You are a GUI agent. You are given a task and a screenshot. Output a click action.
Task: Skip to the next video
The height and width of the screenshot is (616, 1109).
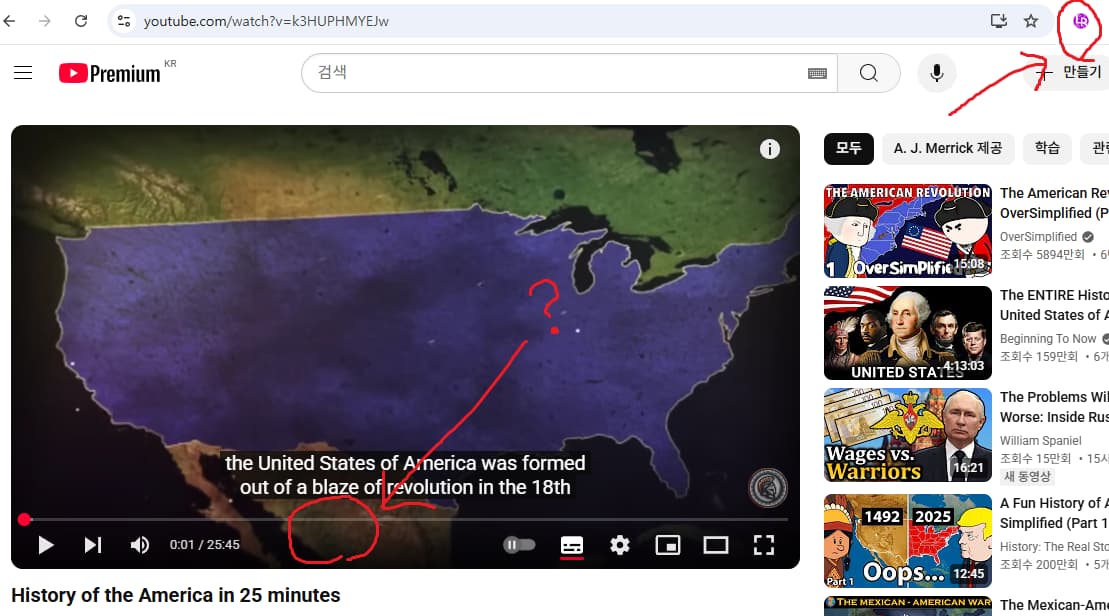click(93, 545)
